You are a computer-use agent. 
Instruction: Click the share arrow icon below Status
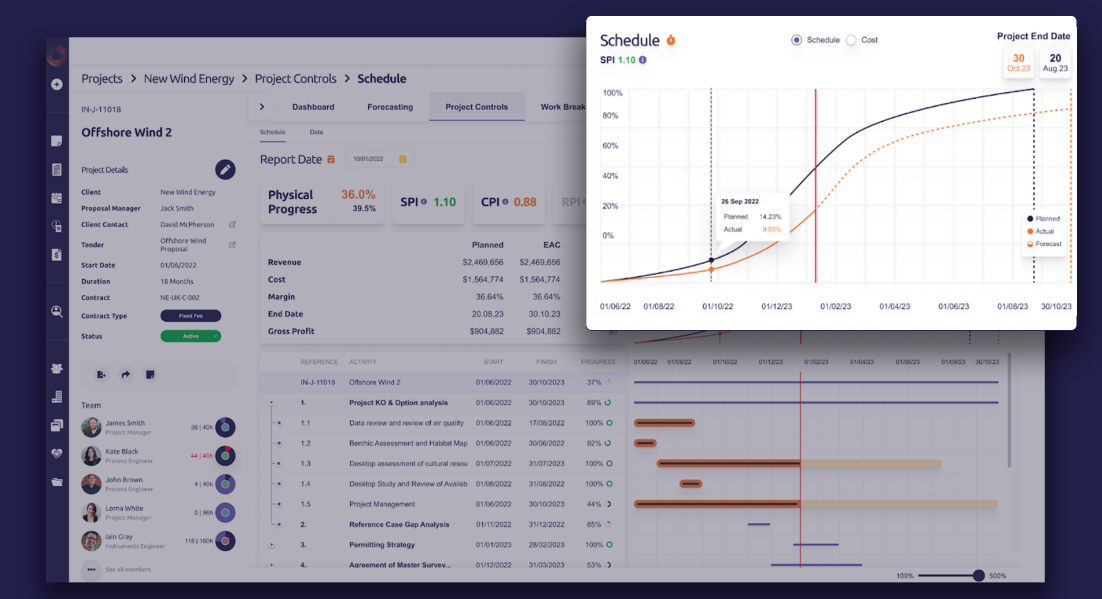(x=125, y=375)
